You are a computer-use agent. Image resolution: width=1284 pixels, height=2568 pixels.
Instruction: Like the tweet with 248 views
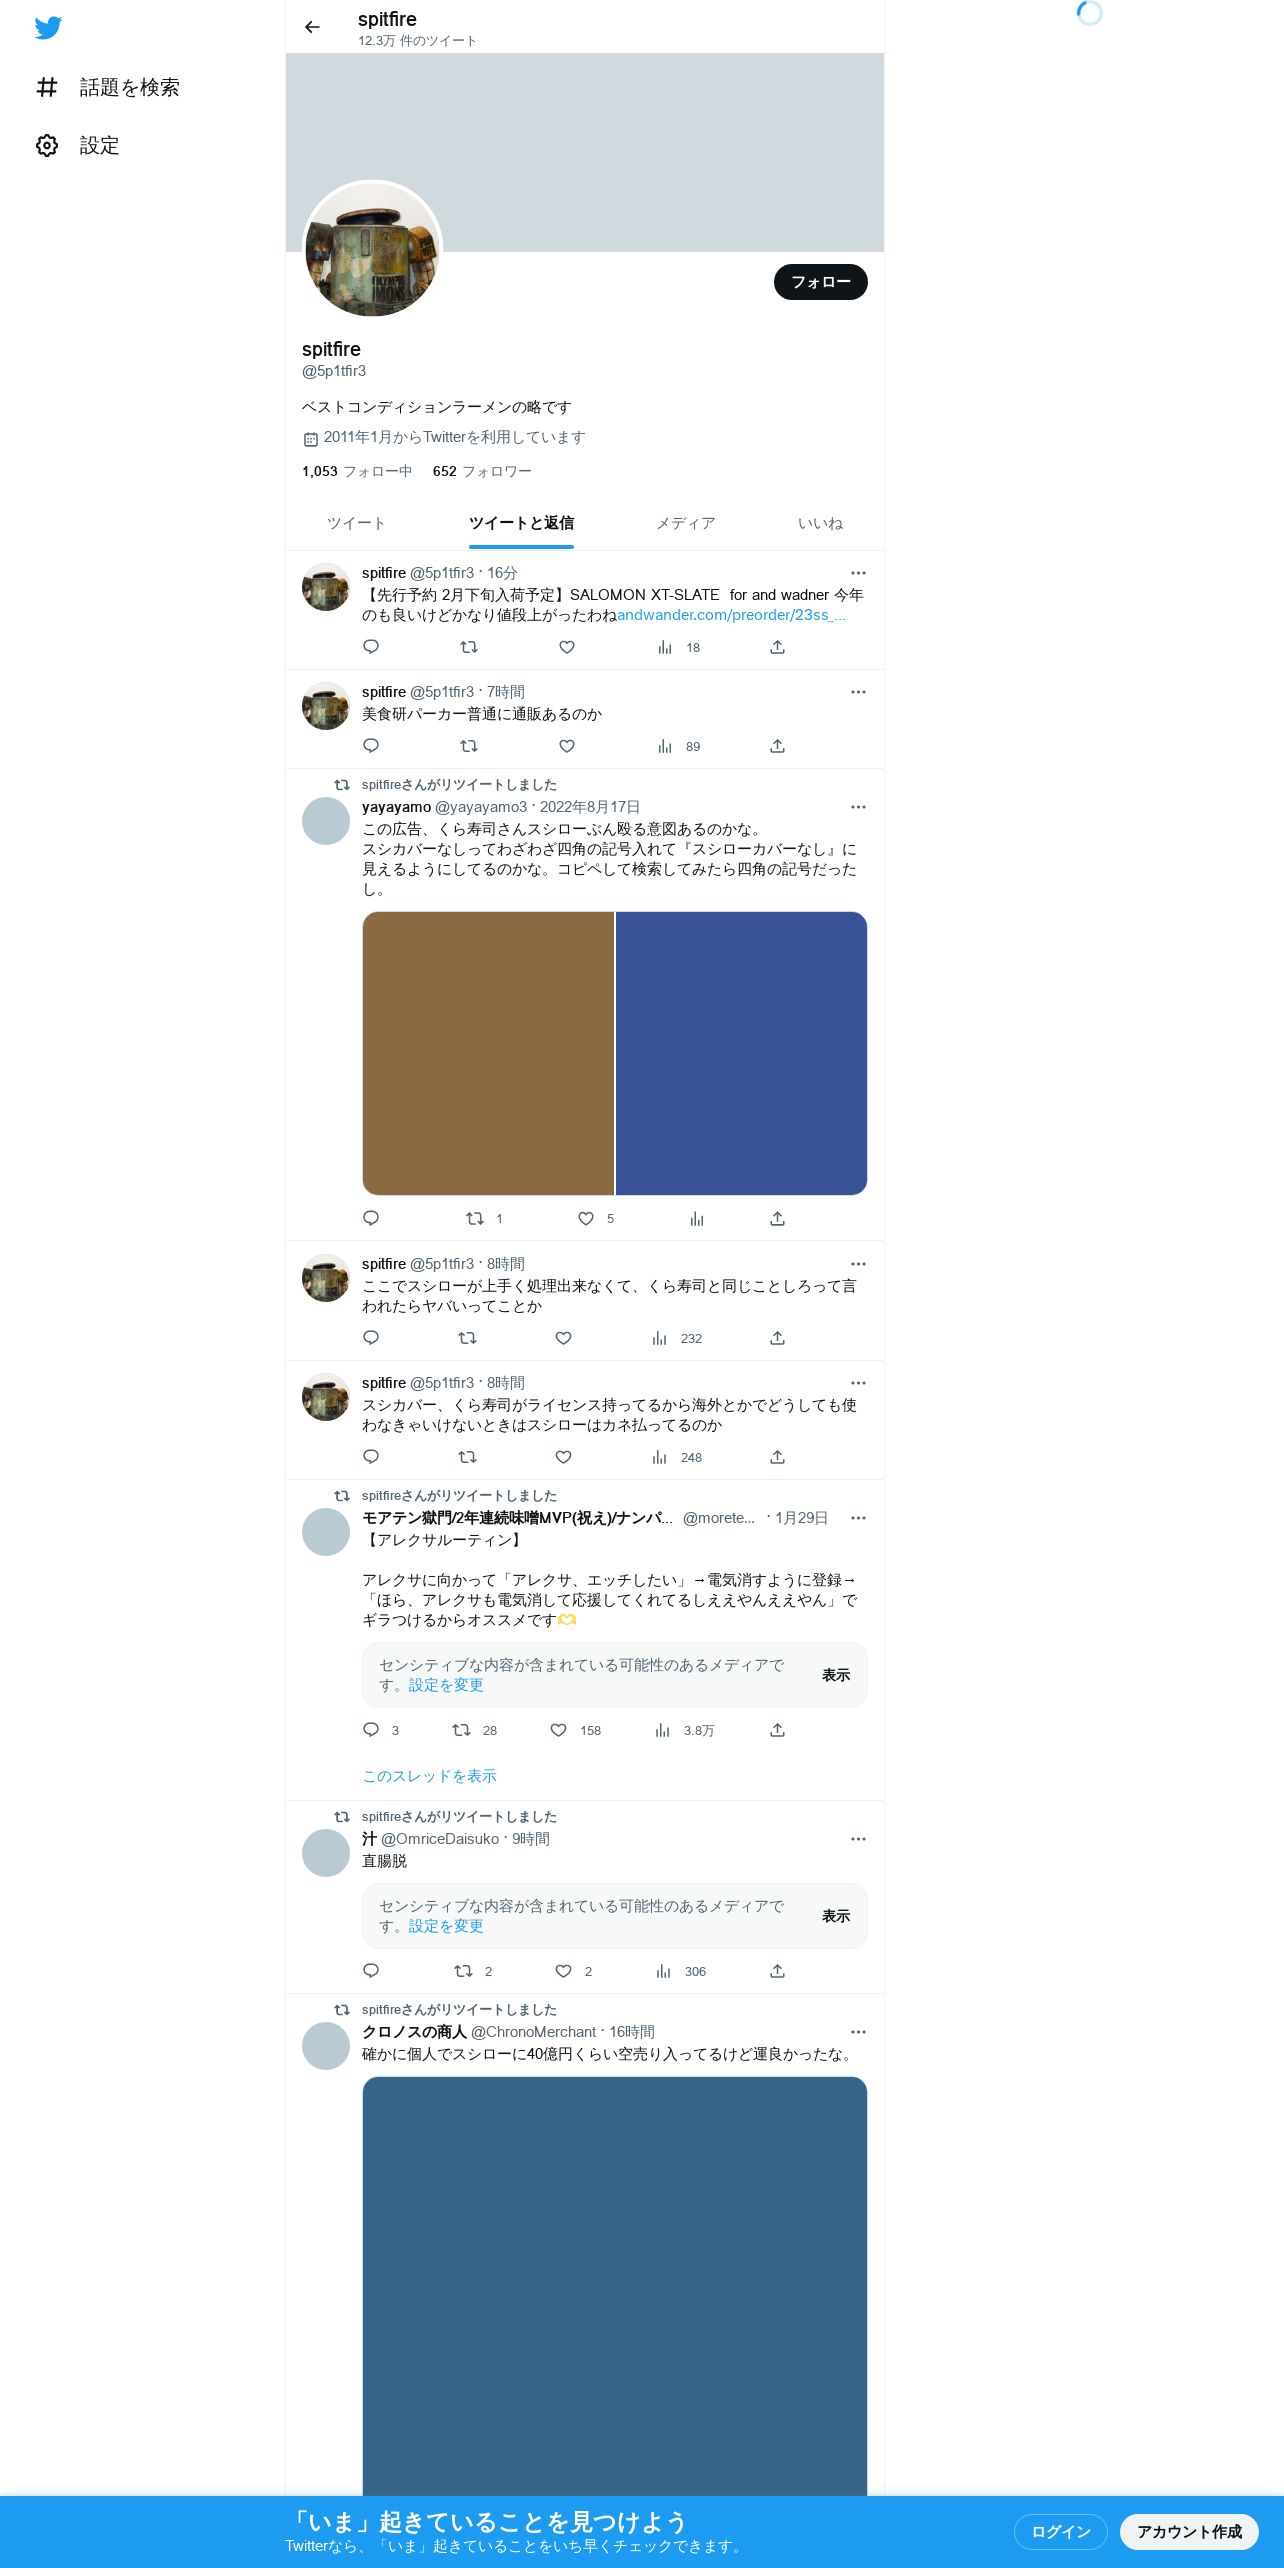coord(564,1457)
